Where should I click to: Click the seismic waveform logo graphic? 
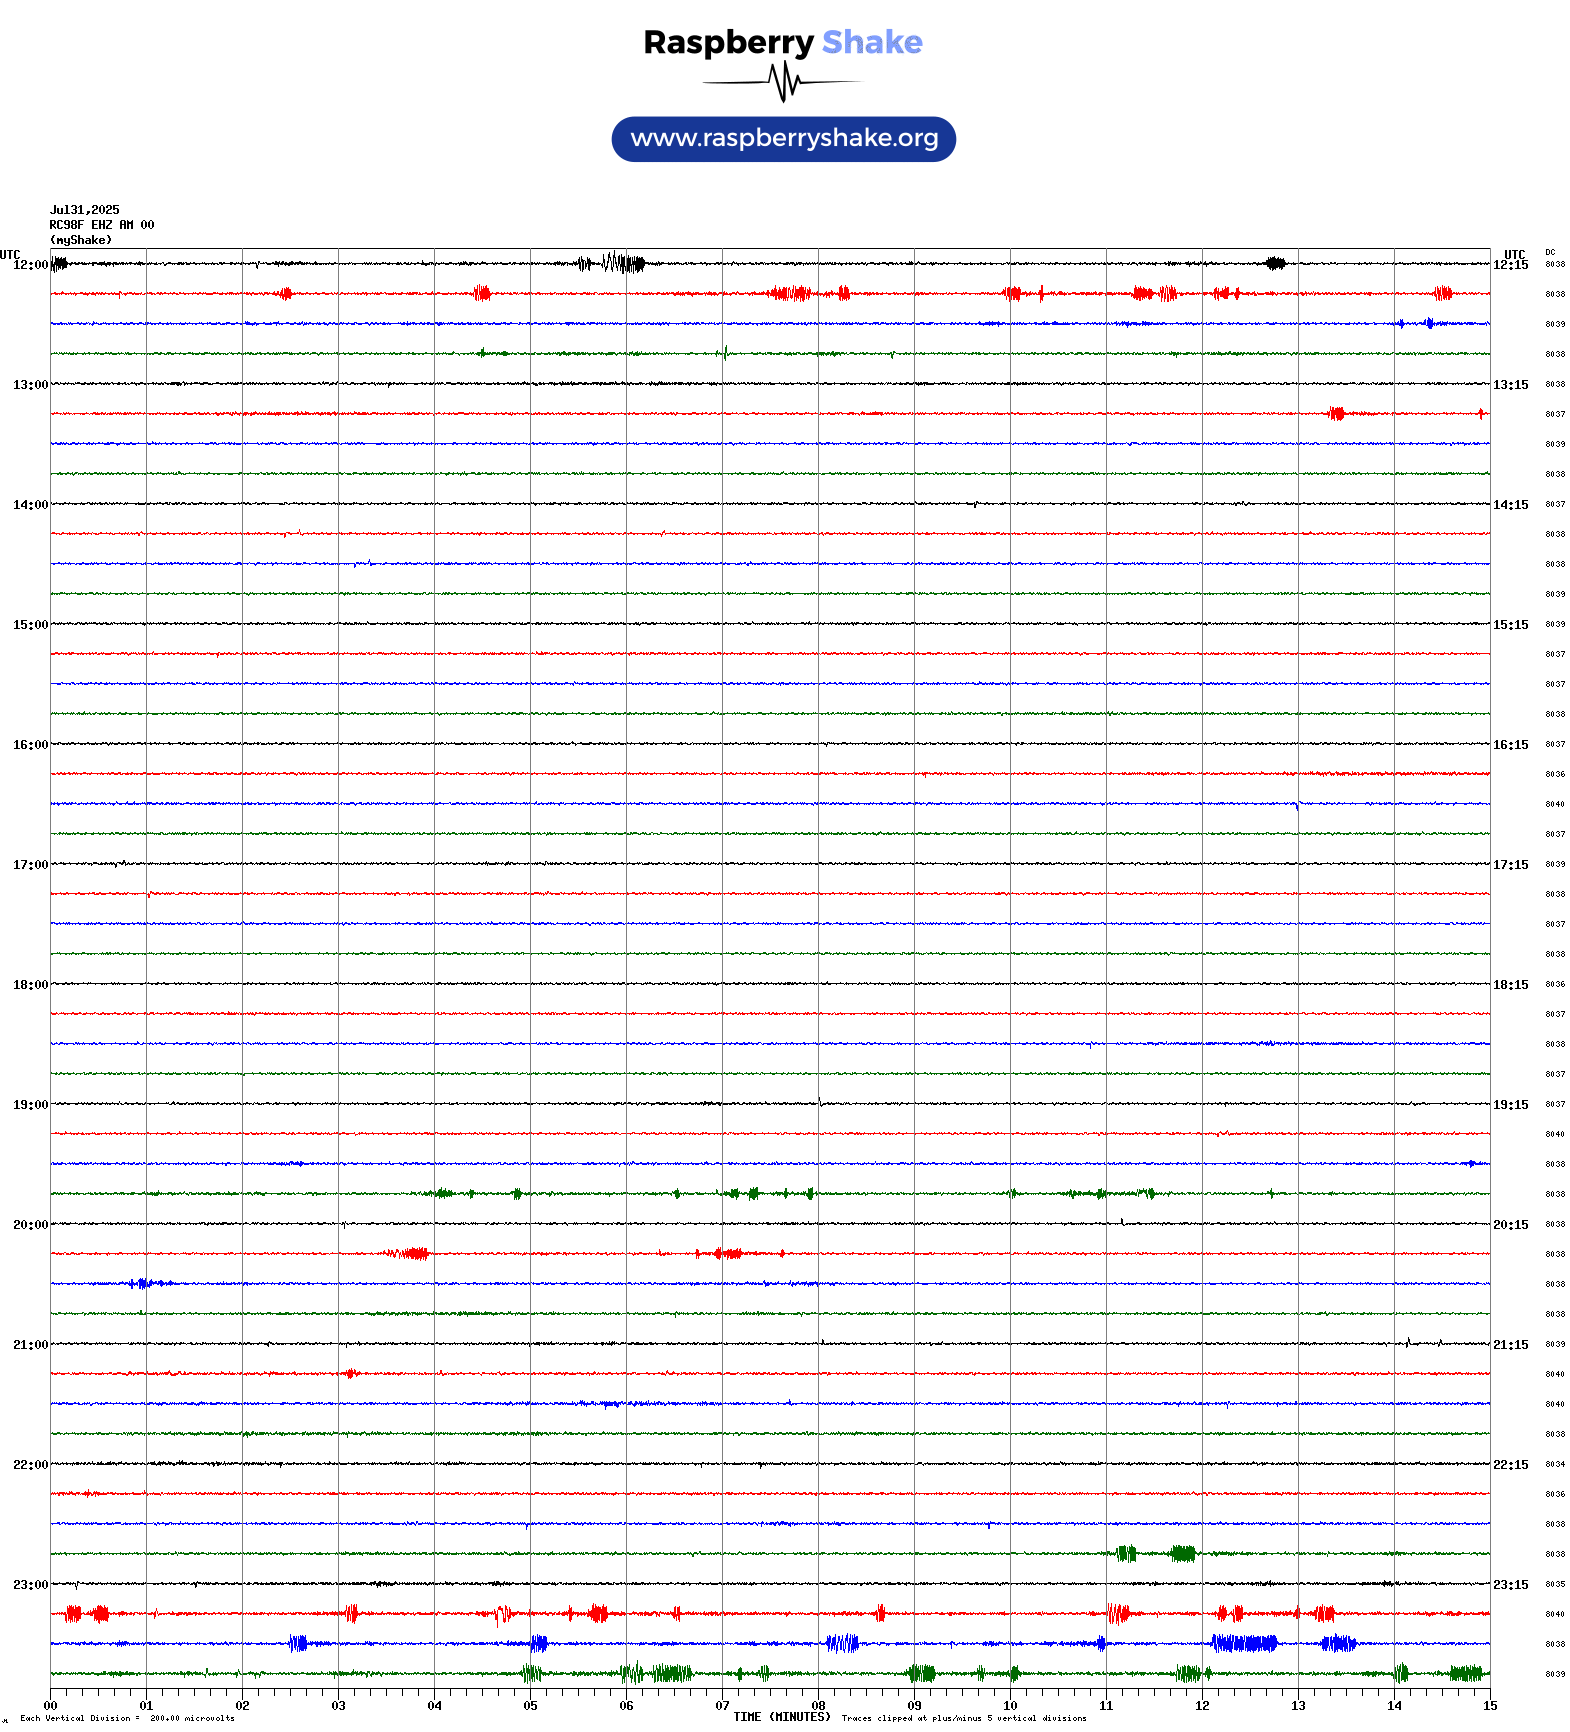point(782,82)
